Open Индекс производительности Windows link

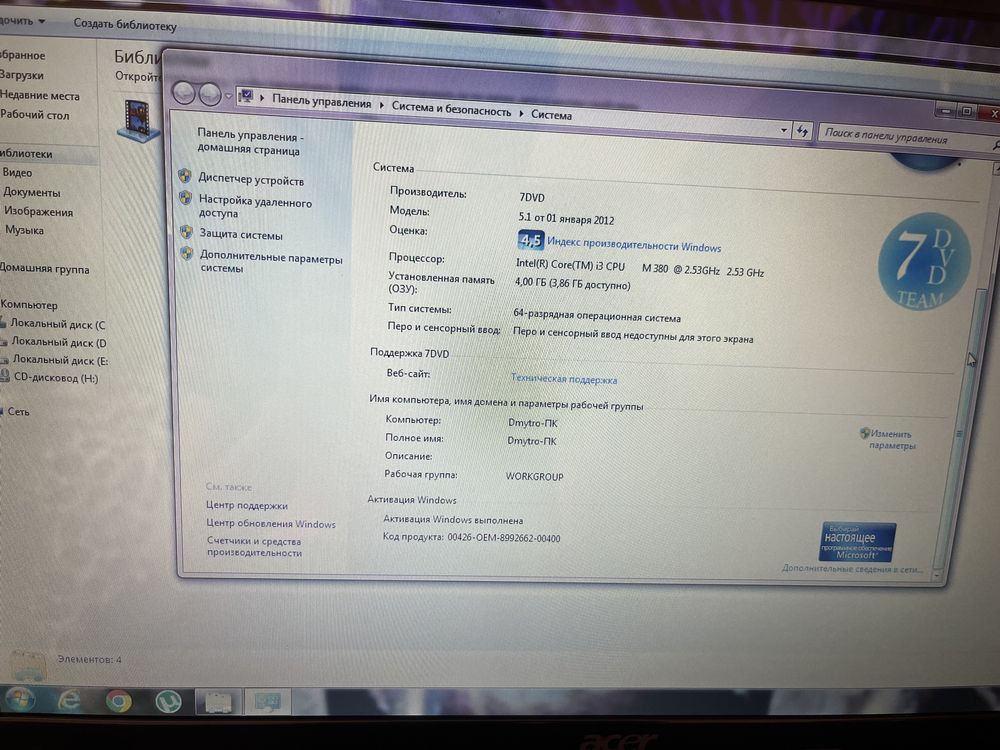[x=634, y=246]
